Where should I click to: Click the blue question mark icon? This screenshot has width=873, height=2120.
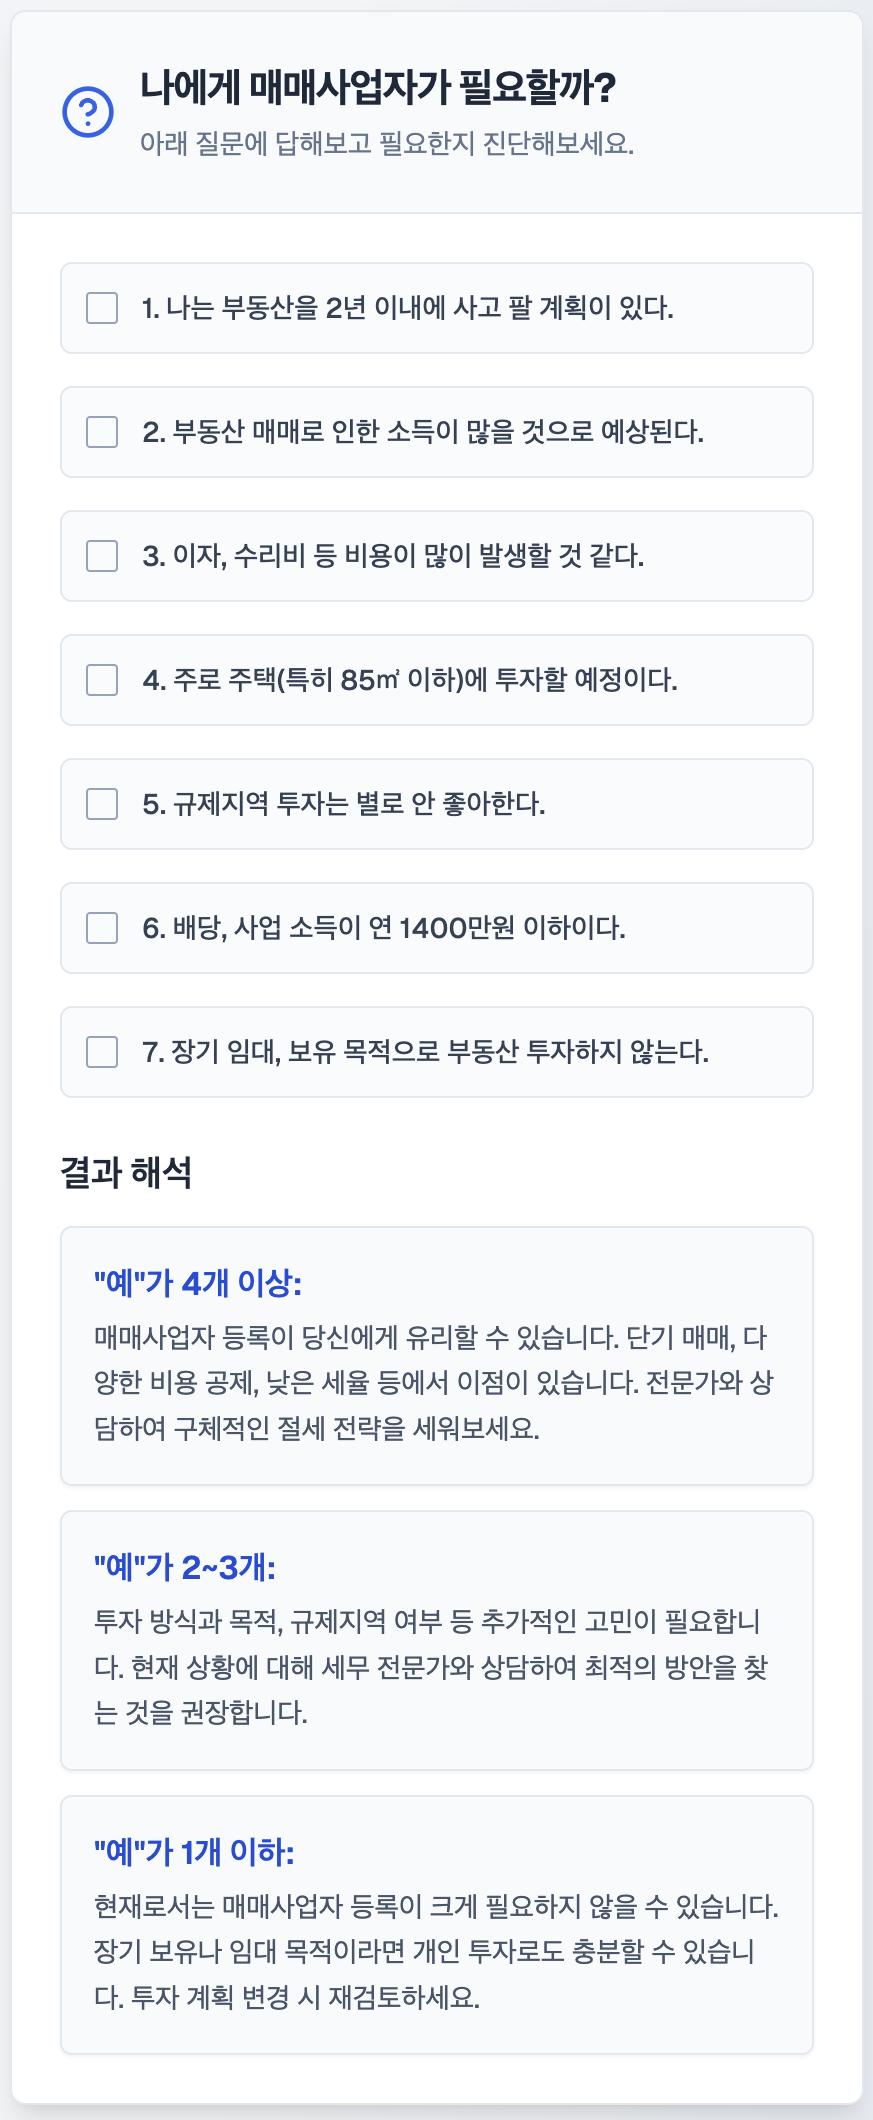point(88,111)
